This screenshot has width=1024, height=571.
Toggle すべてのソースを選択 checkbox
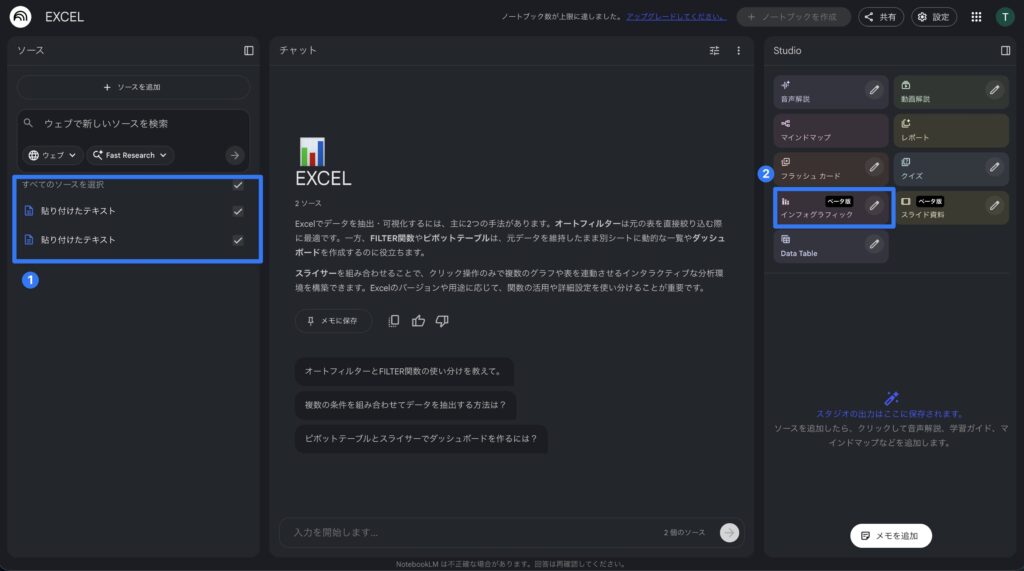pos(238,185)
